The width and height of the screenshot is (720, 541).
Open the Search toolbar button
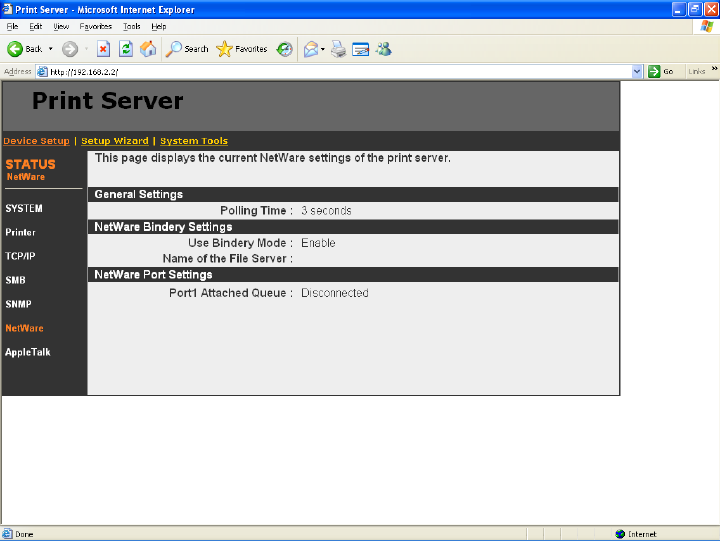point(187,49)
